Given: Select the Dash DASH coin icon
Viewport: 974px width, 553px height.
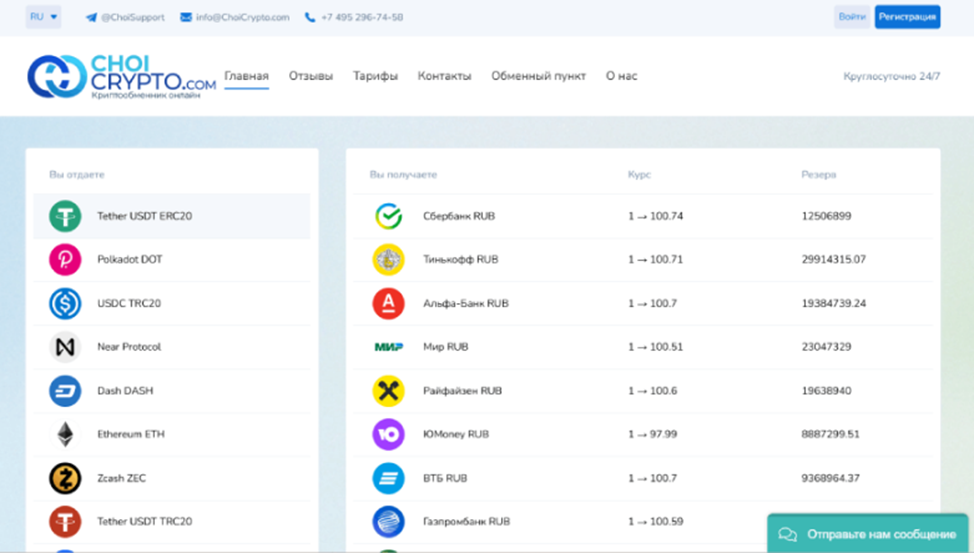Looking at the screenshot, I should click(x=65, y=391).
